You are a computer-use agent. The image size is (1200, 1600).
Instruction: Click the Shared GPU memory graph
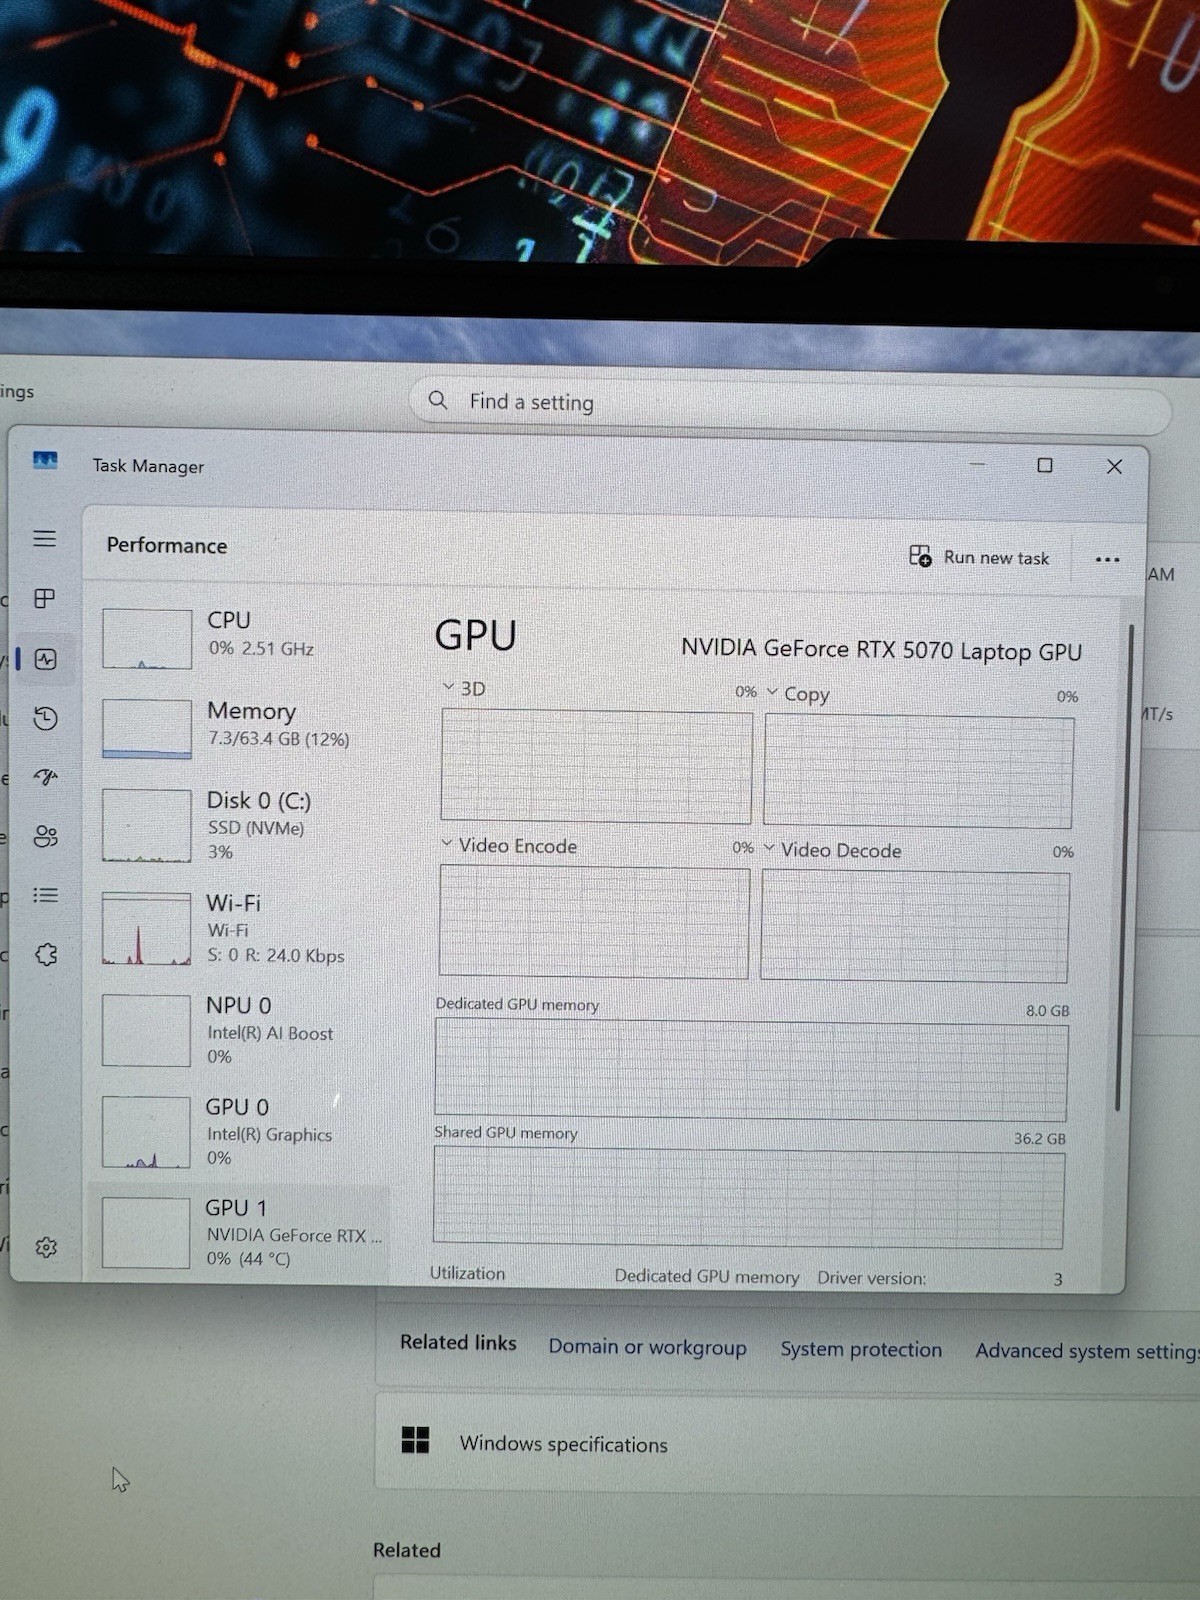(749, 1198)
